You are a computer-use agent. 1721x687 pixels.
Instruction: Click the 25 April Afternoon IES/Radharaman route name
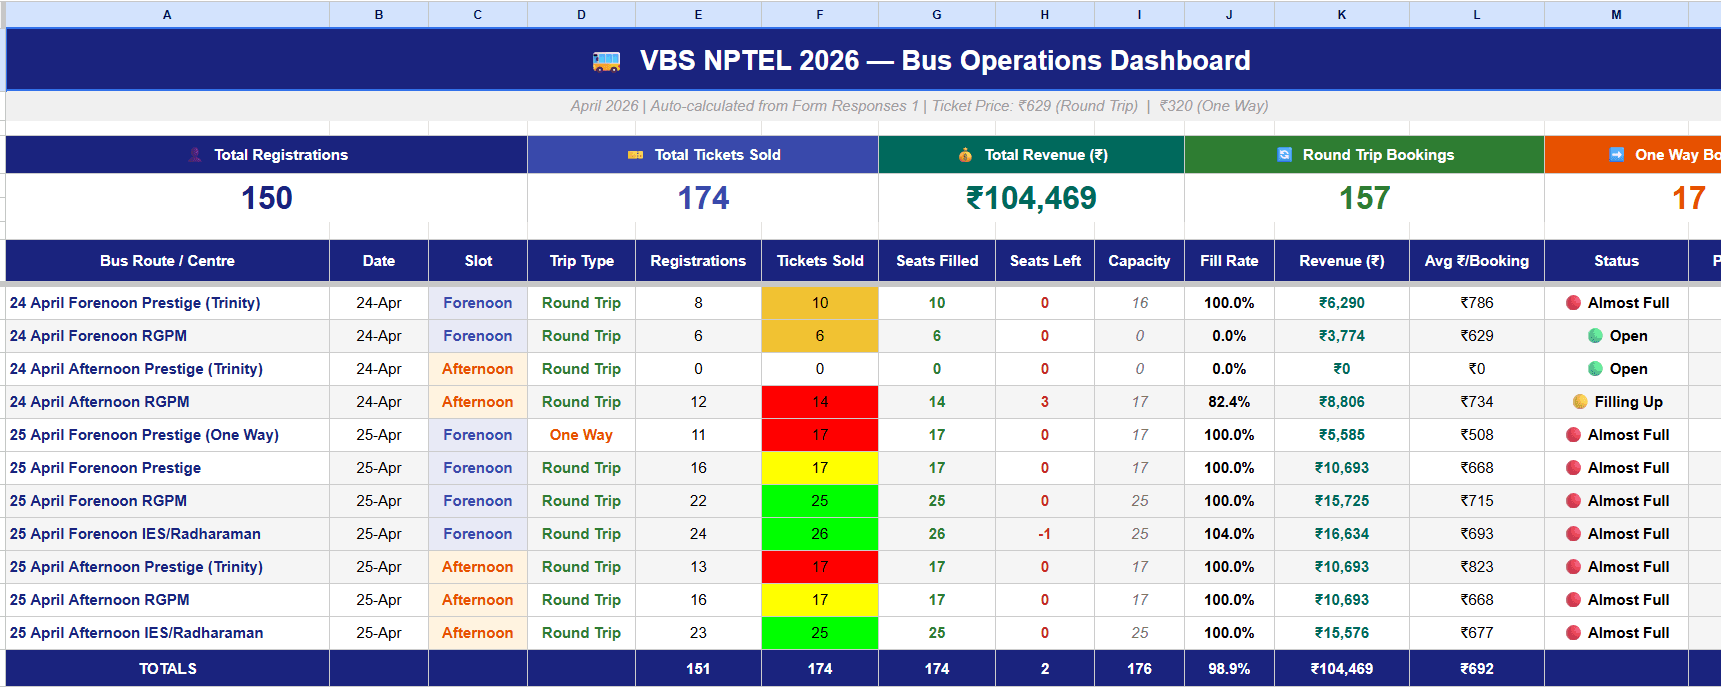137,633
